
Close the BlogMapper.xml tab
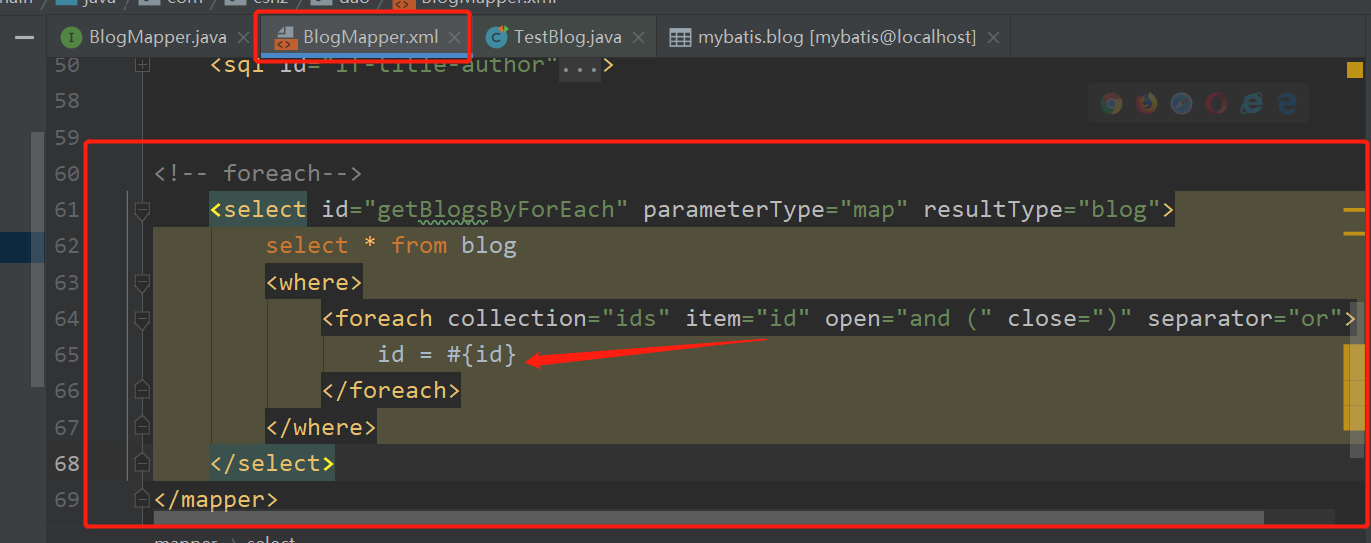[x=455, y=38]
